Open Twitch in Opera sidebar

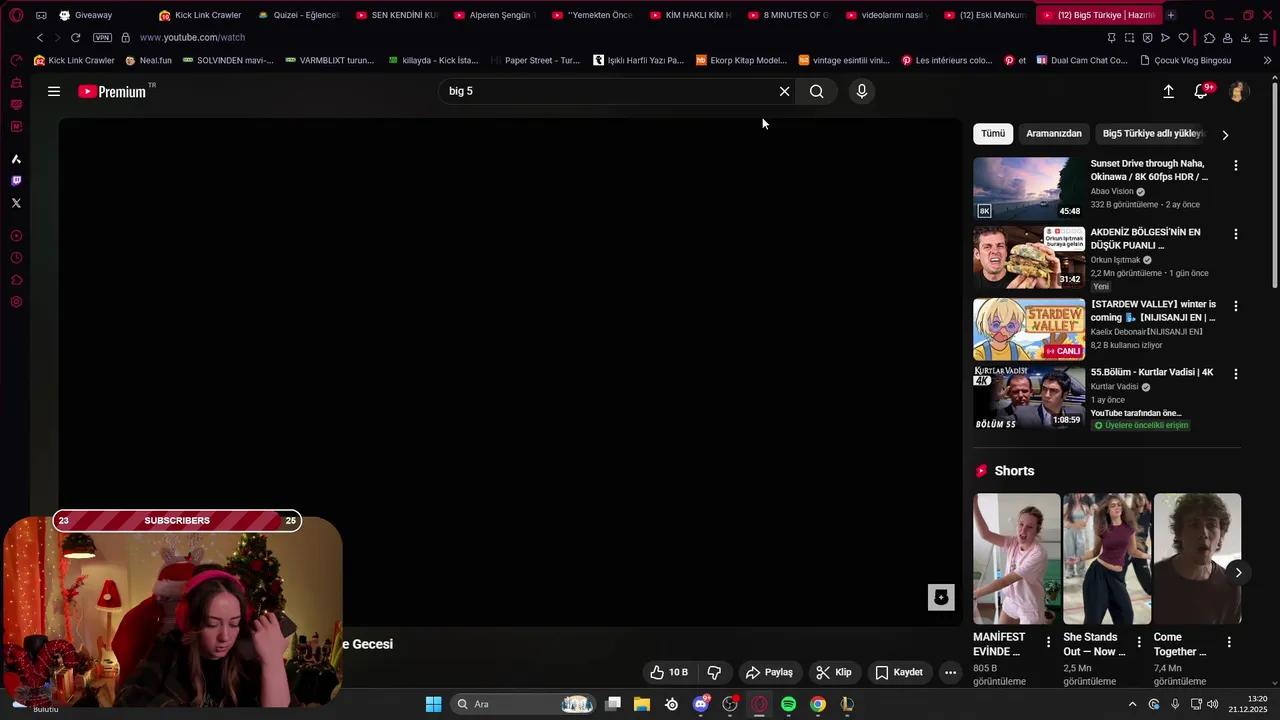(16, 181)
